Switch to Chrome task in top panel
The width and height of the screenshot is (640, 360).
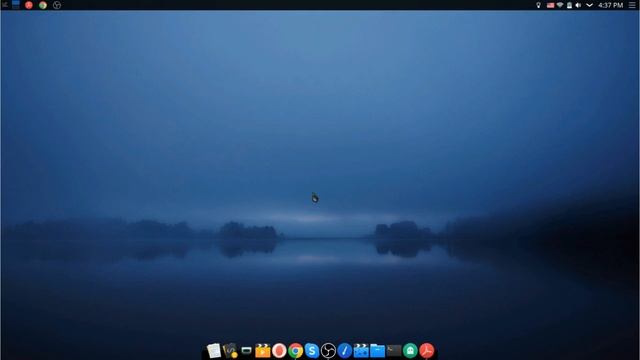[43, 5]
